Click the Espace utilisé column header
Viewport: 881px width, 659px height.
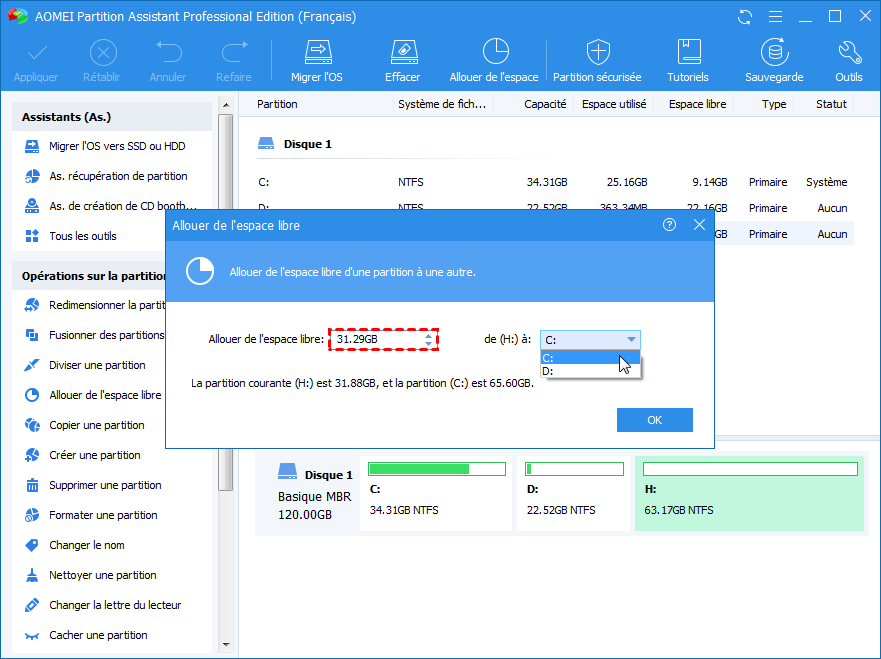coord(614,104)
